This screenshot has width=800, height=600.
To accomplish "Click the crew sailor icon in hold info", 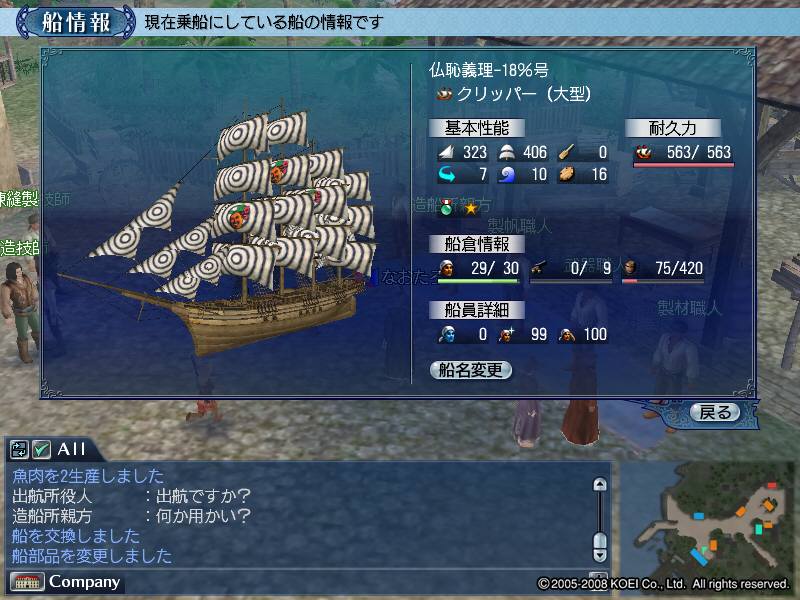I will click(x=446, y=267).
